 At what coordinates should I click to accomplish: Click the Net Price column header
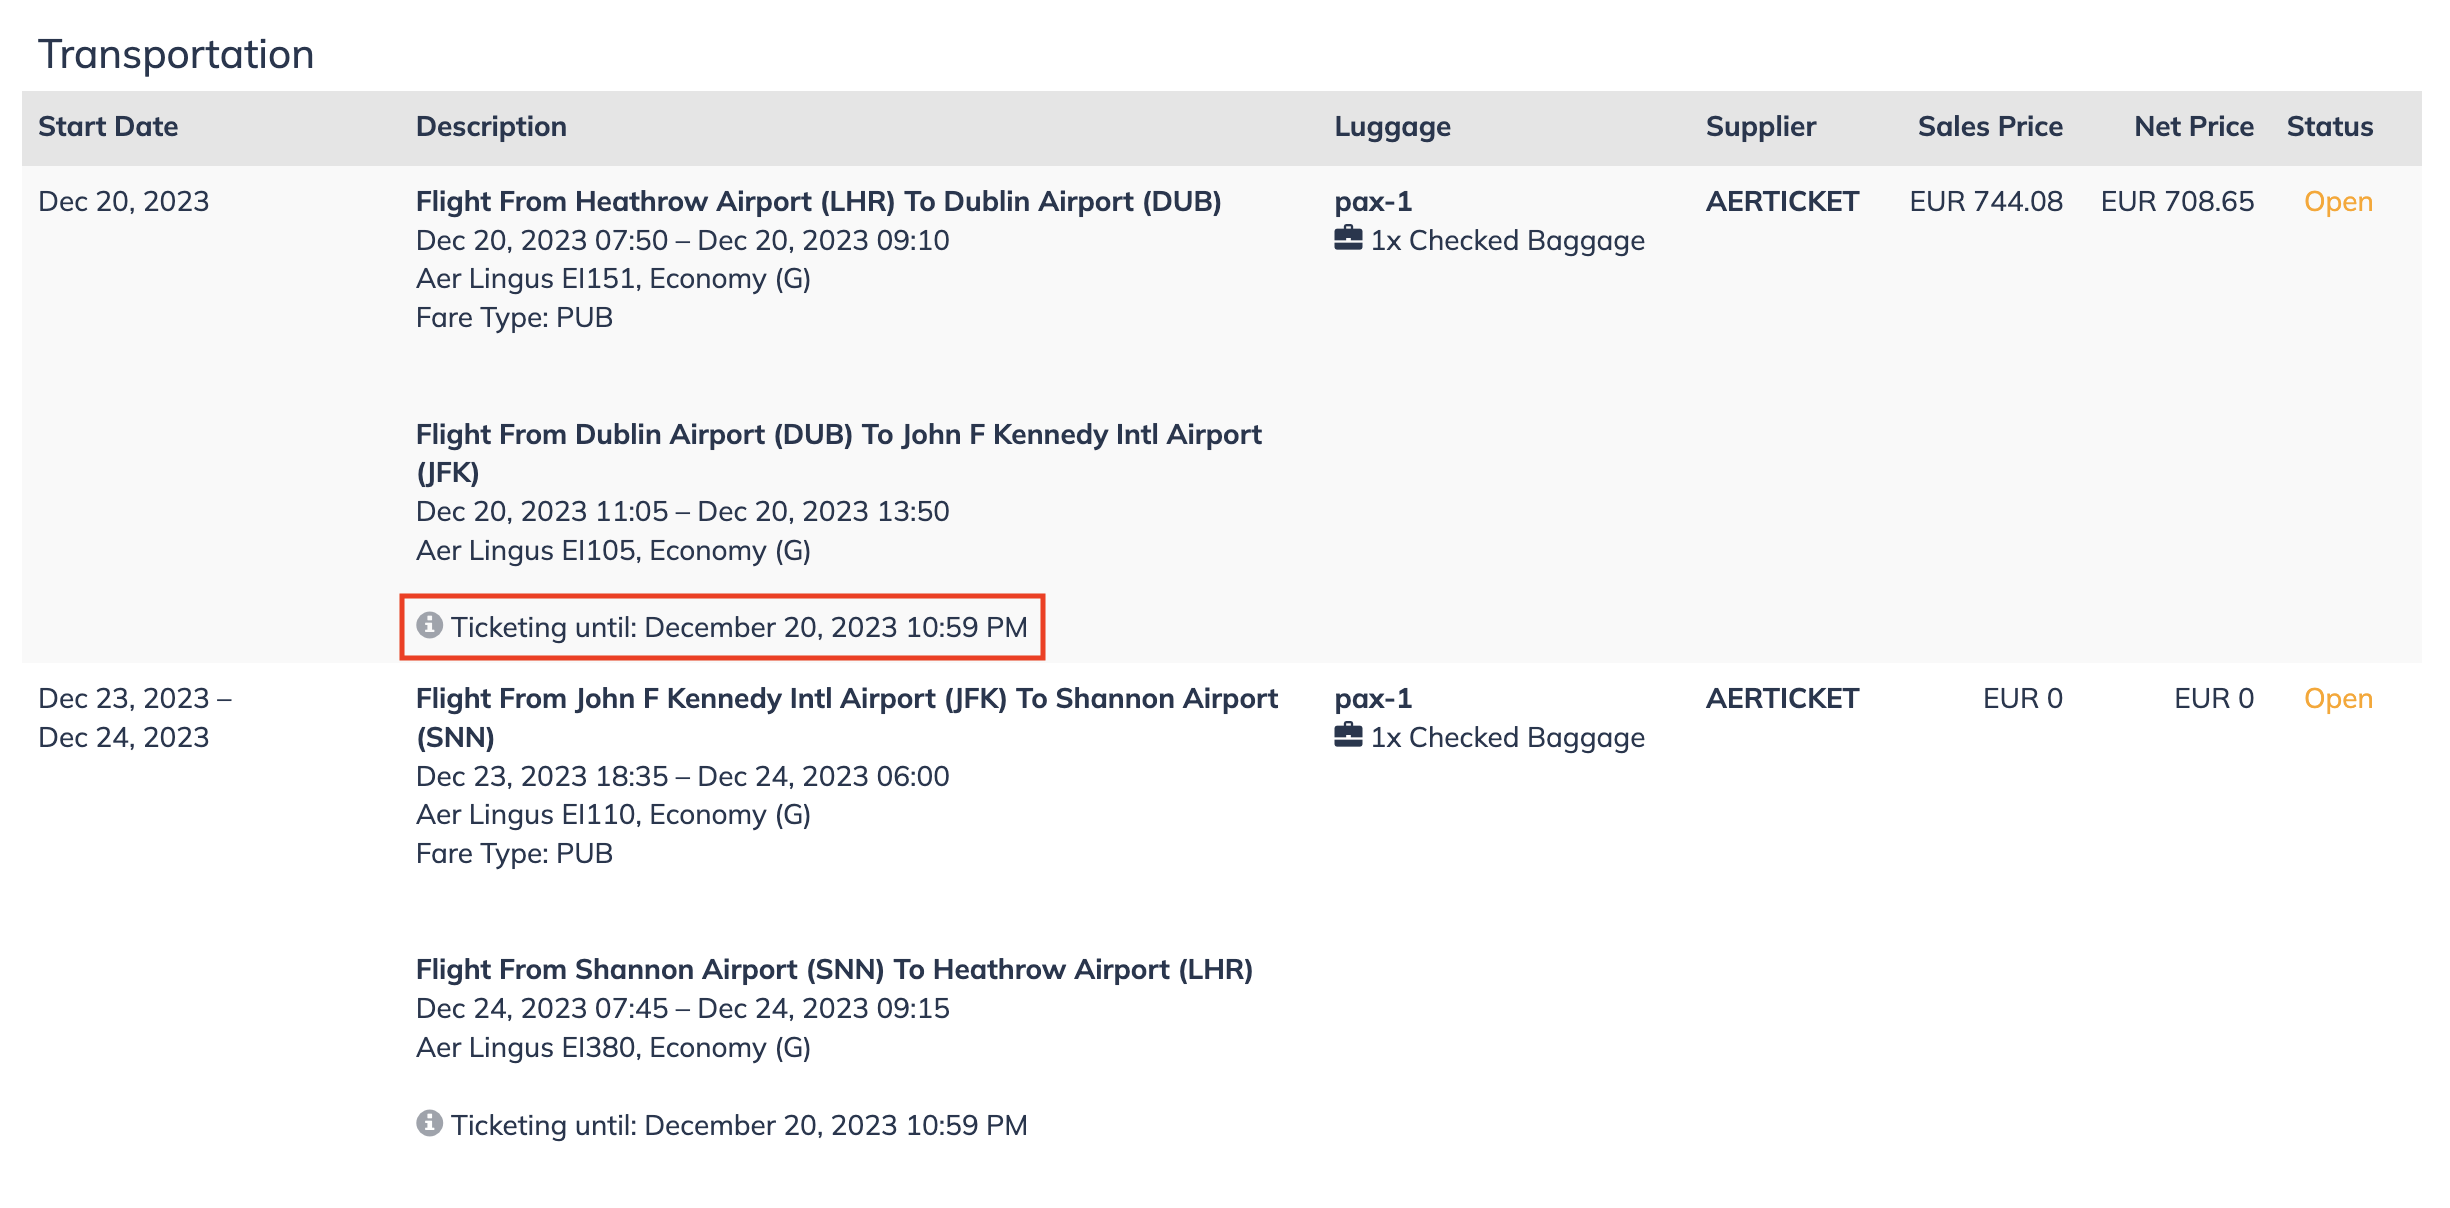point(2194,126)
